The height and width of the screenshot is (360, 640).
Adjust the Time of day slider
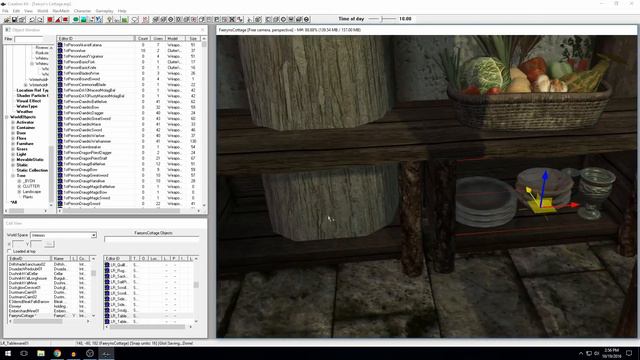(382, 19)
